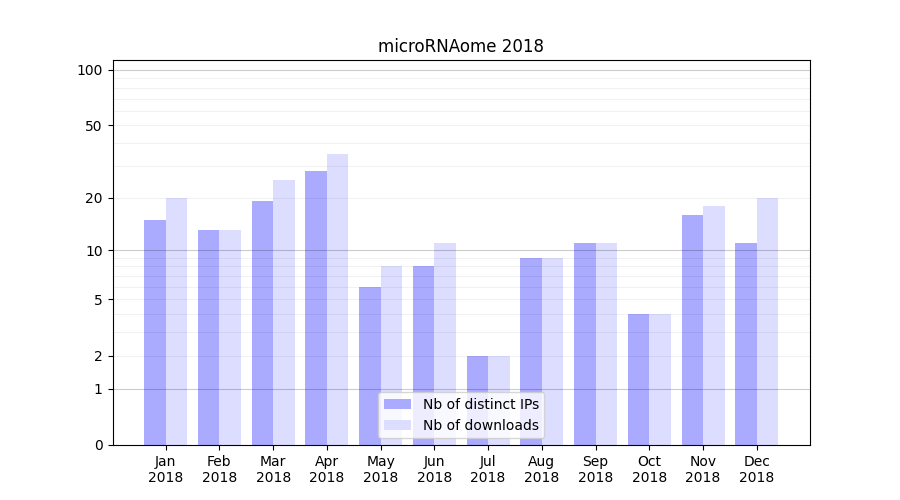Click the May distinct IPs bar
Image resolution: width=900 pixels, height=500 pixels.
coord(370,366)
